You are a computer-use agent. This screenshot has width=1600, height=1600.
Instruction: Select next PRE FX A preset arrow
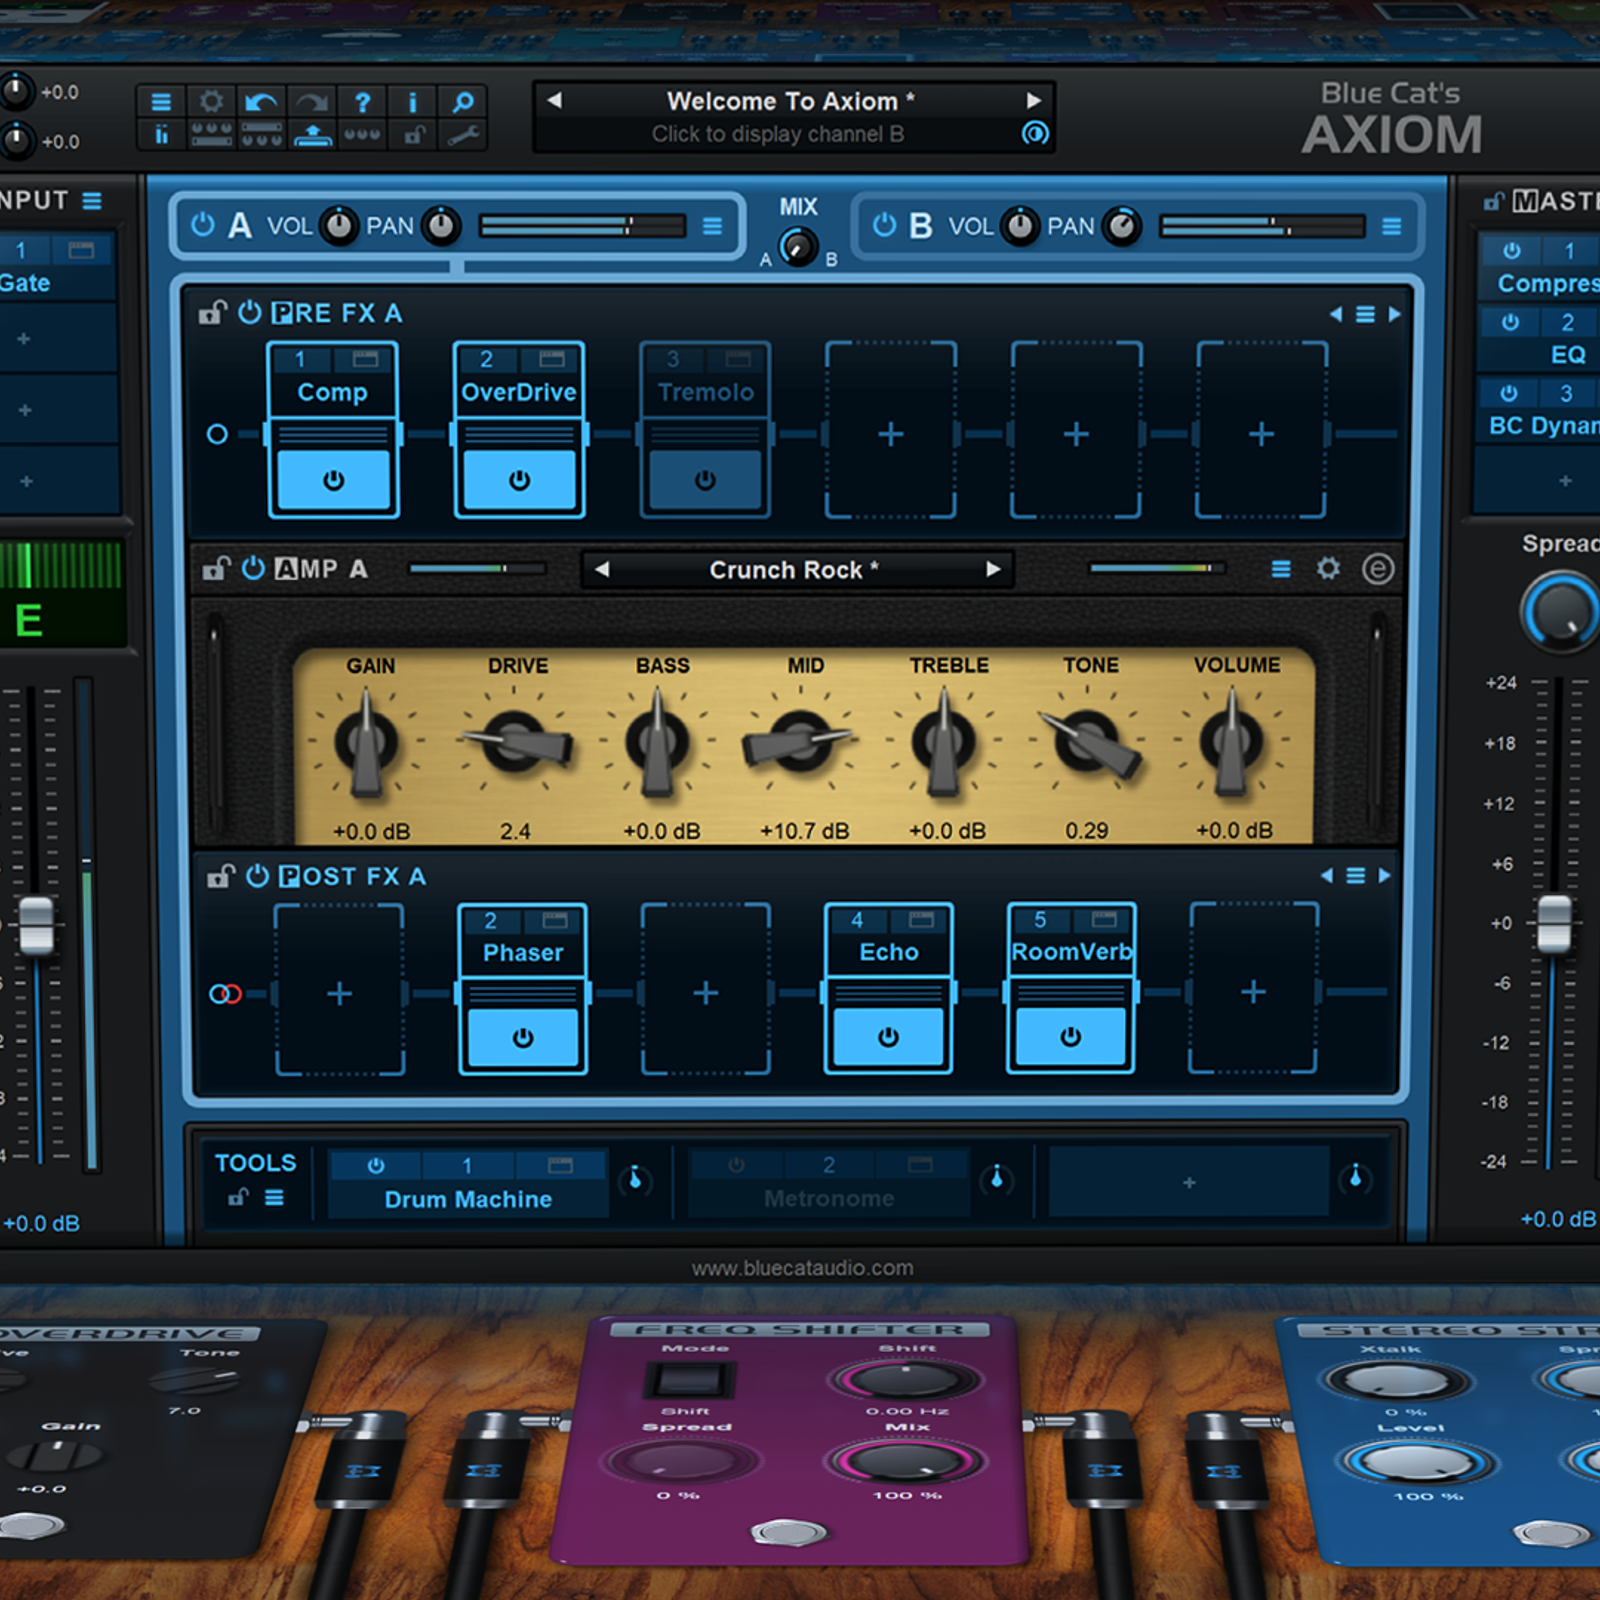(x=1395, y=314)
